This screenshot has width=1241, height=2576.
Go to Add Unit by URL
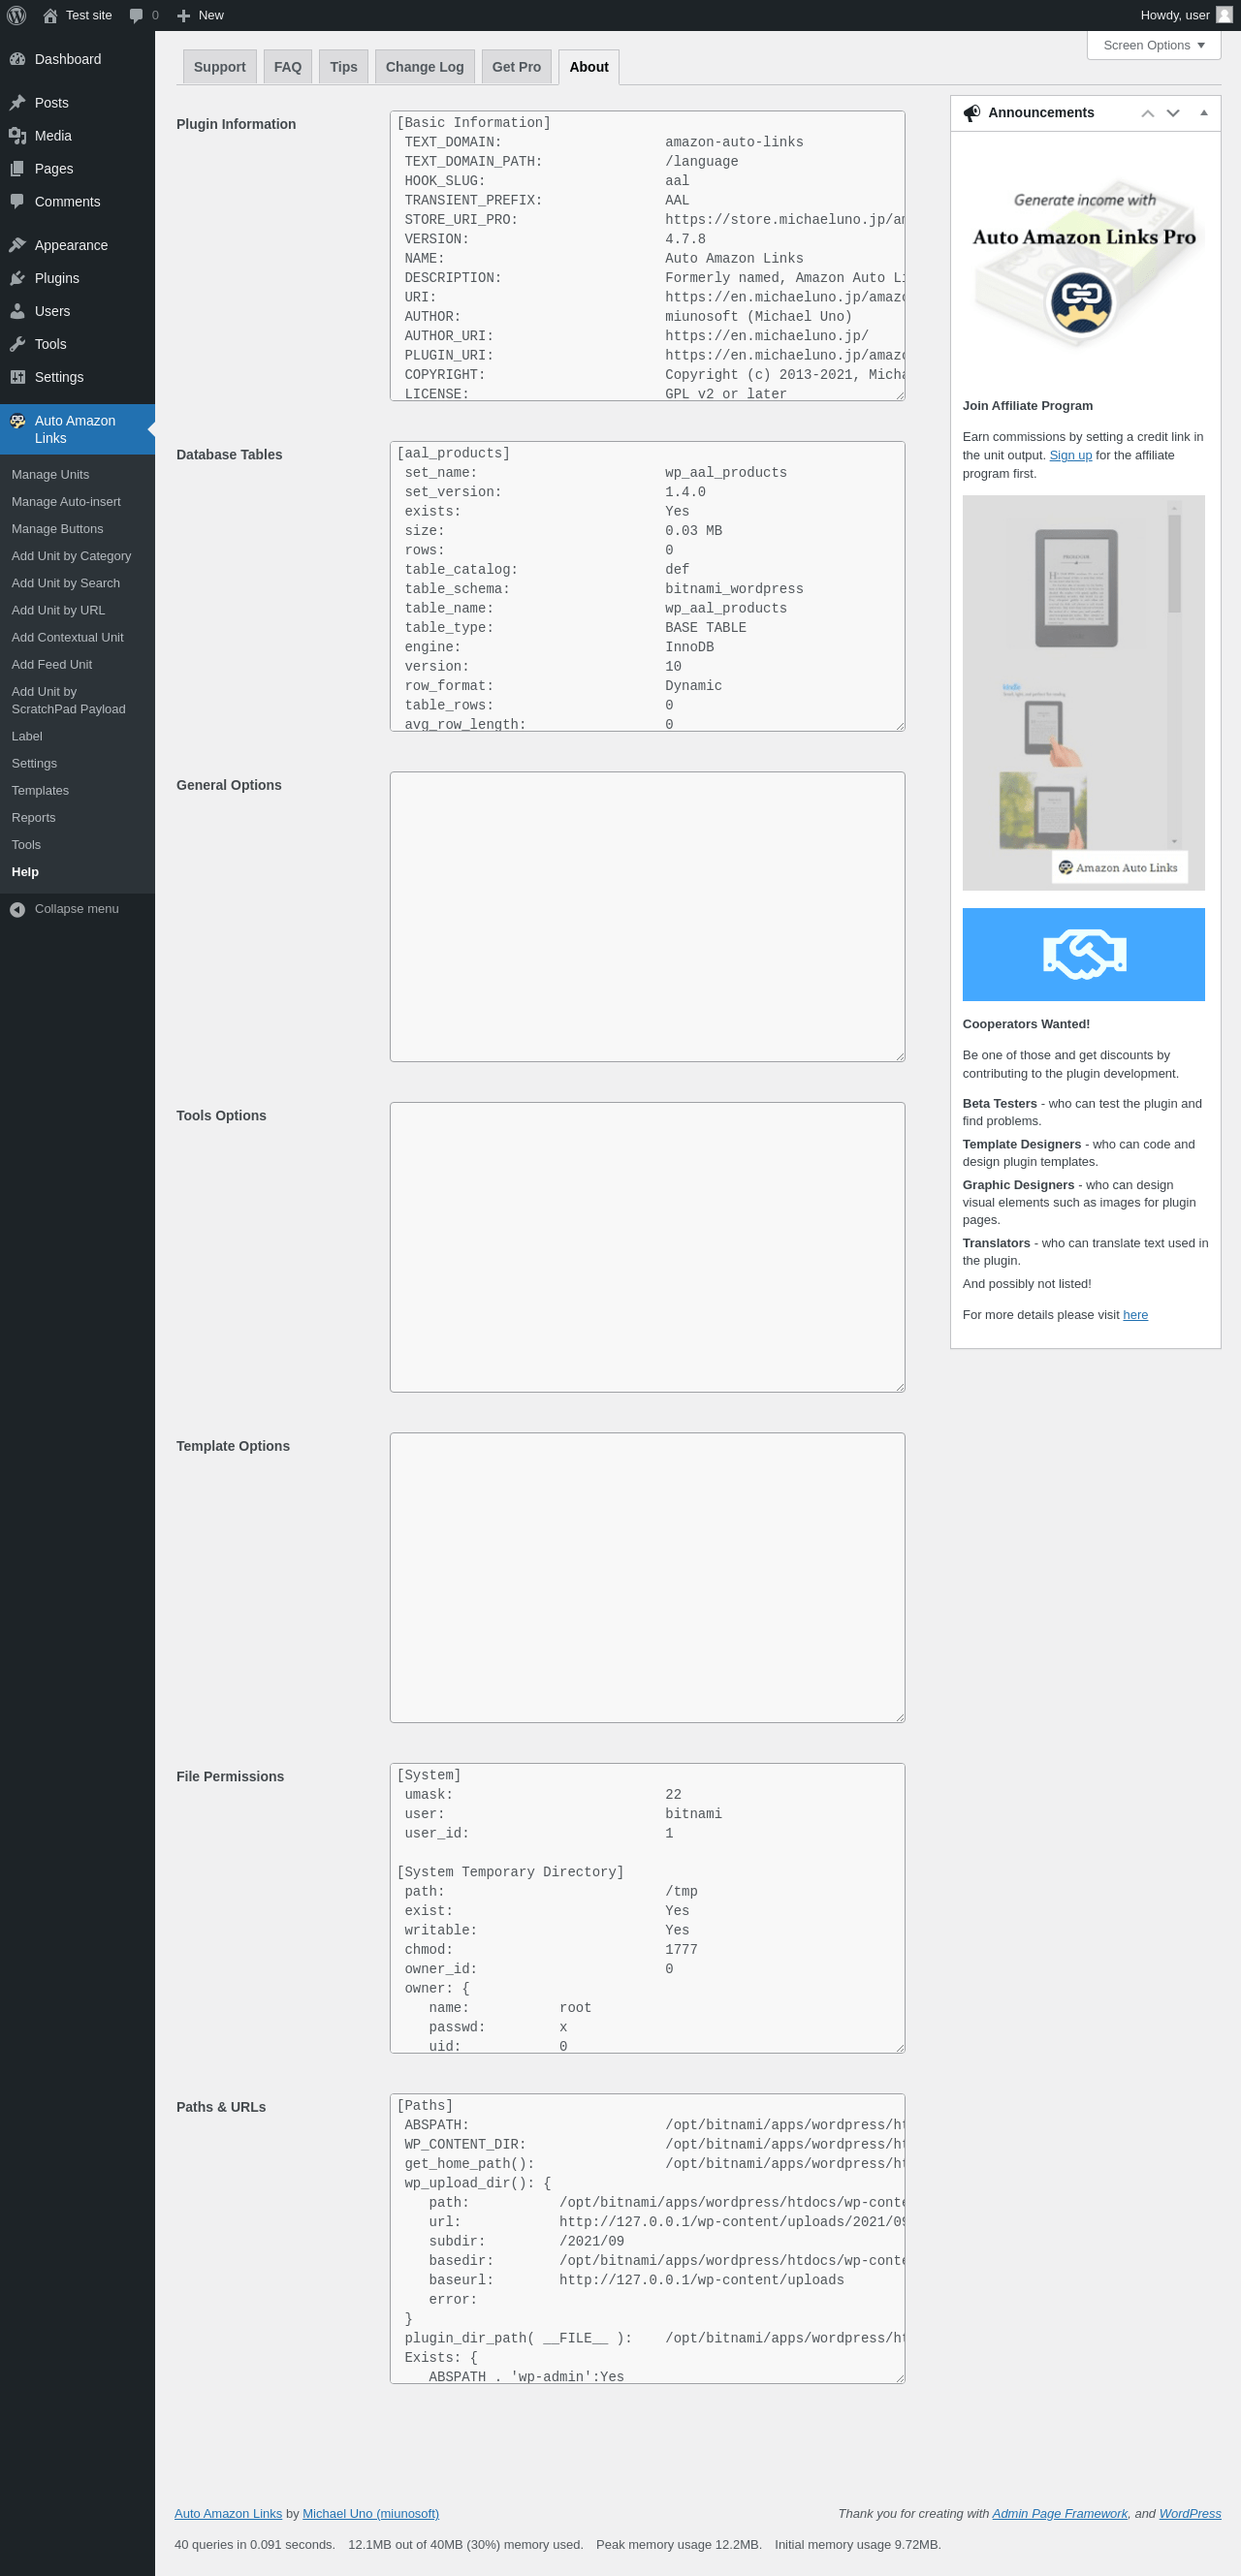coord(58,610)
